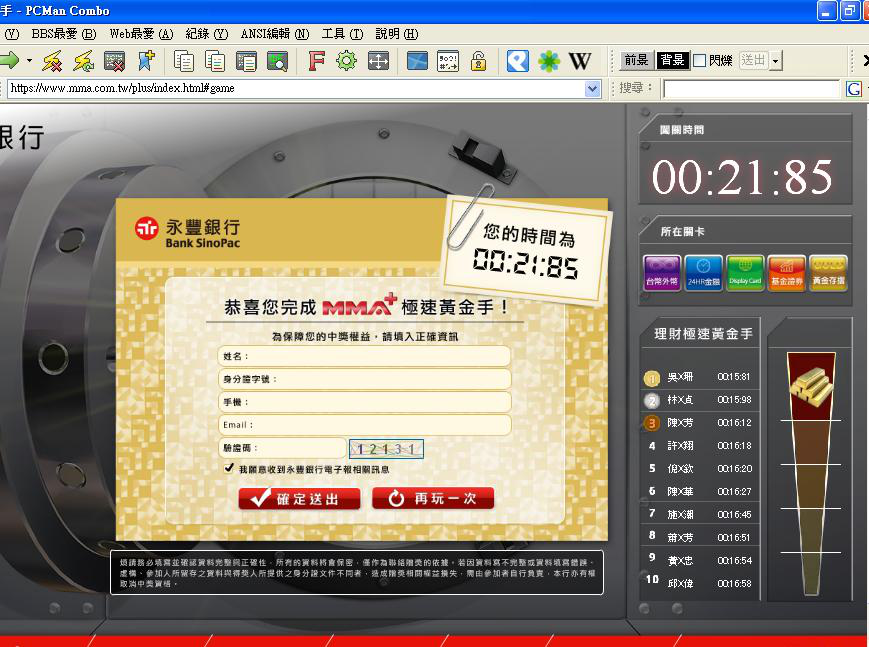Open the 紀錄 menu
The height and width of the screenshot is (647, 869).
(207, 34)
